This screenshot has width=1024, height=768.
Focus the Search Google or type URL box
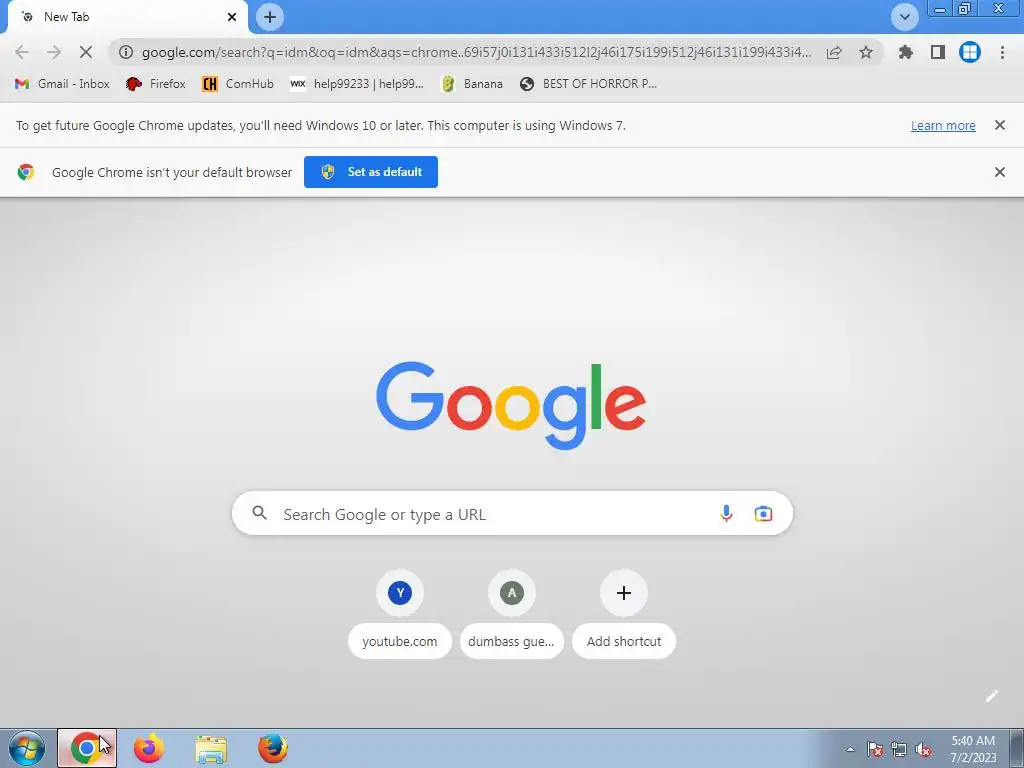pyautogui.click(x=513, y=513)
